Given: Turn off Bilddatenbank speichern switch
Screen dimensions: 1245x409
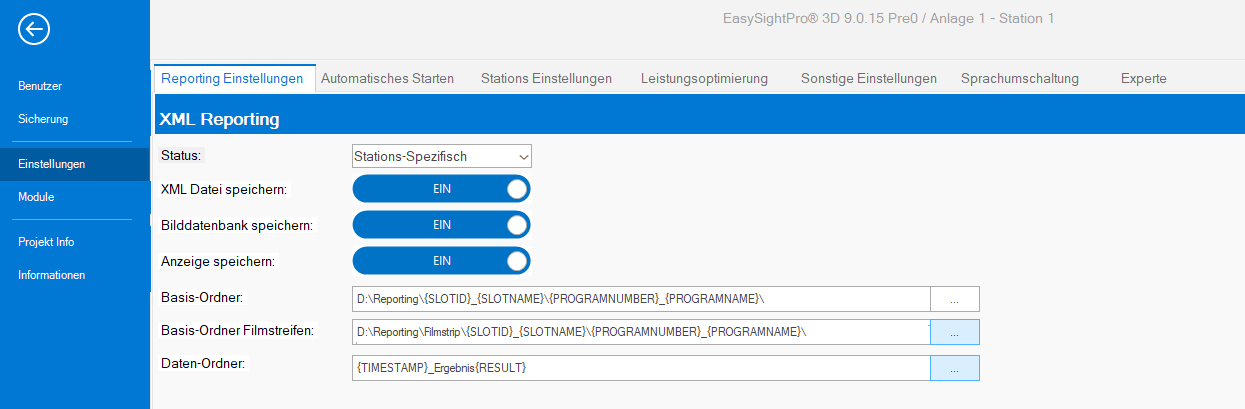Looking at the screenshot, I should pyautogui.click(x=441, y=225).
